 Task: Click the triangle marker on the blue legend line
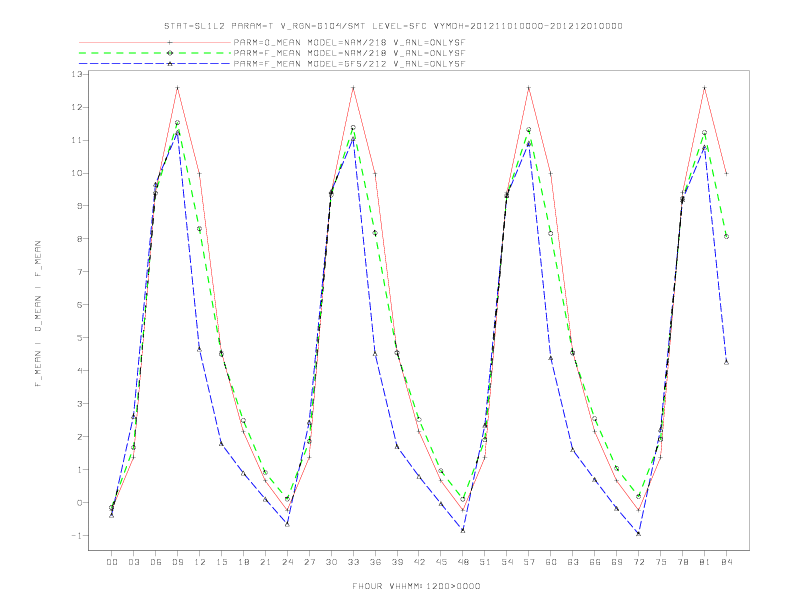(170, 64)
